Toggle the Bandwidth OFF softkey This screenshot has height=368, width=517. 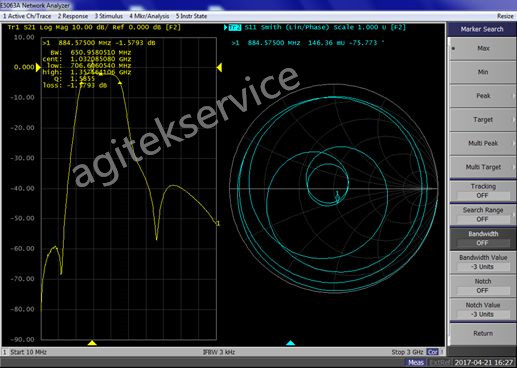(483, 238)
